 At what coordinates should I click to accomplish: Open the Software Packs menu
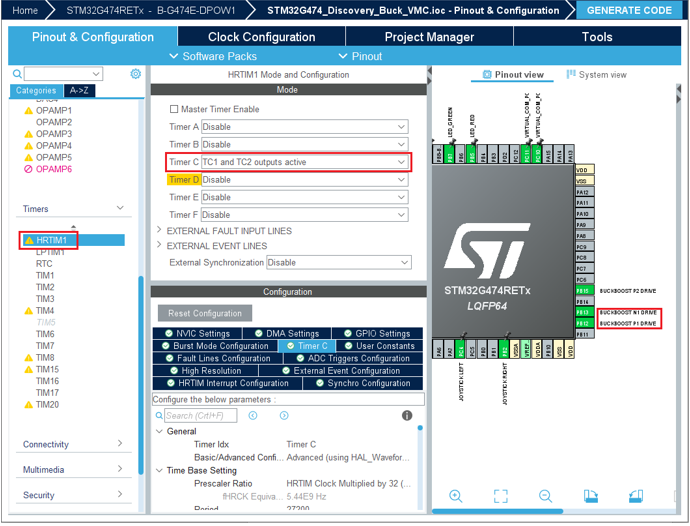pos(213,56)
